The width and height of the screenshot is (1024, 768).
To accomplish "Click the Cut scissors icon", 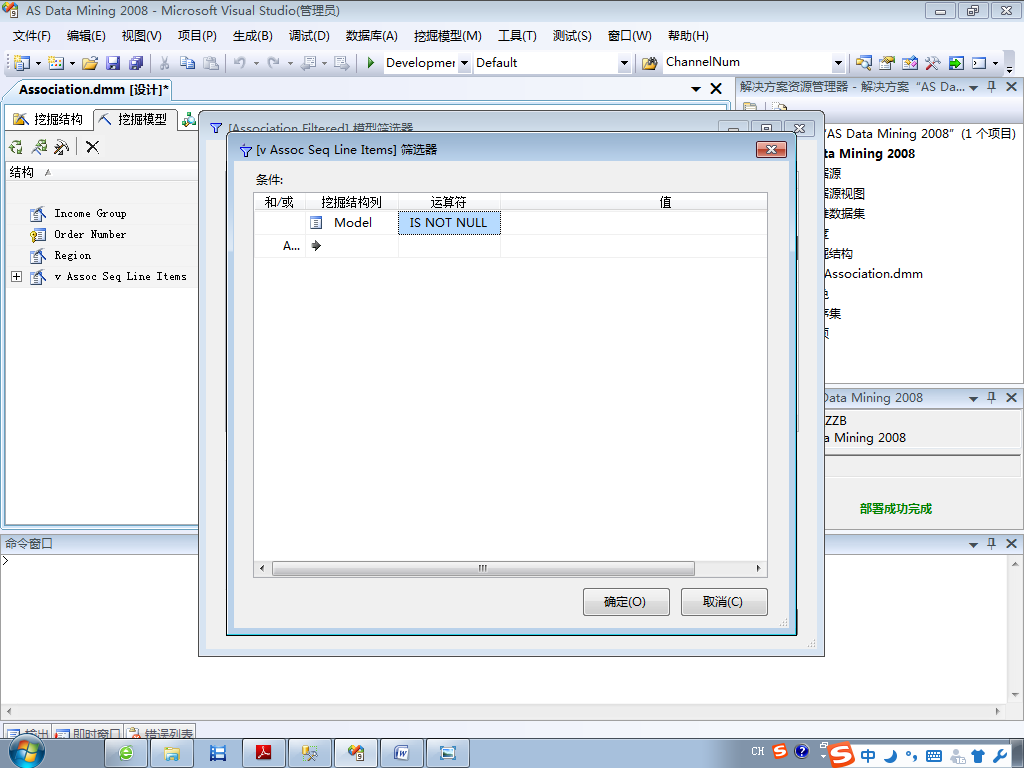I will 165,63.
